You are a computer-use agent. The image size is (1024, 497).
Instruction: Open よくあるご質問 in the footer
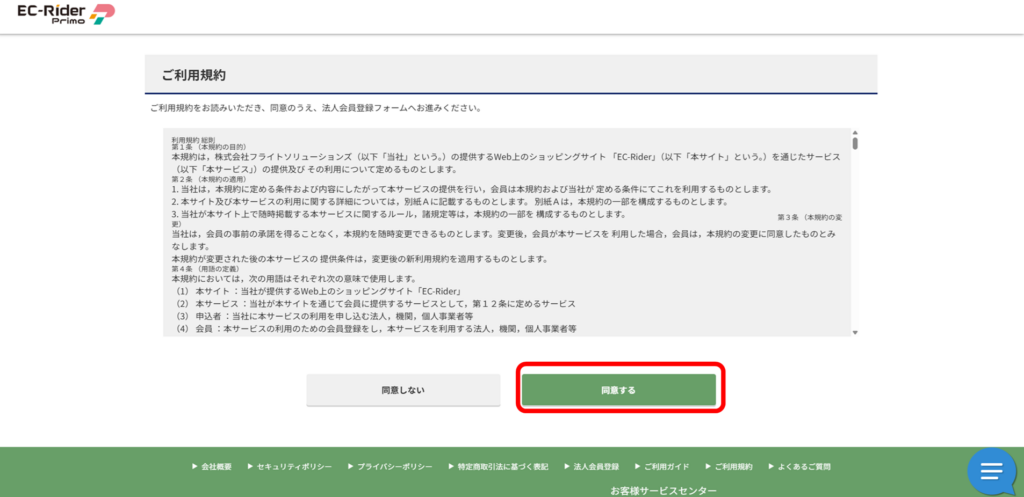(804, 467)
